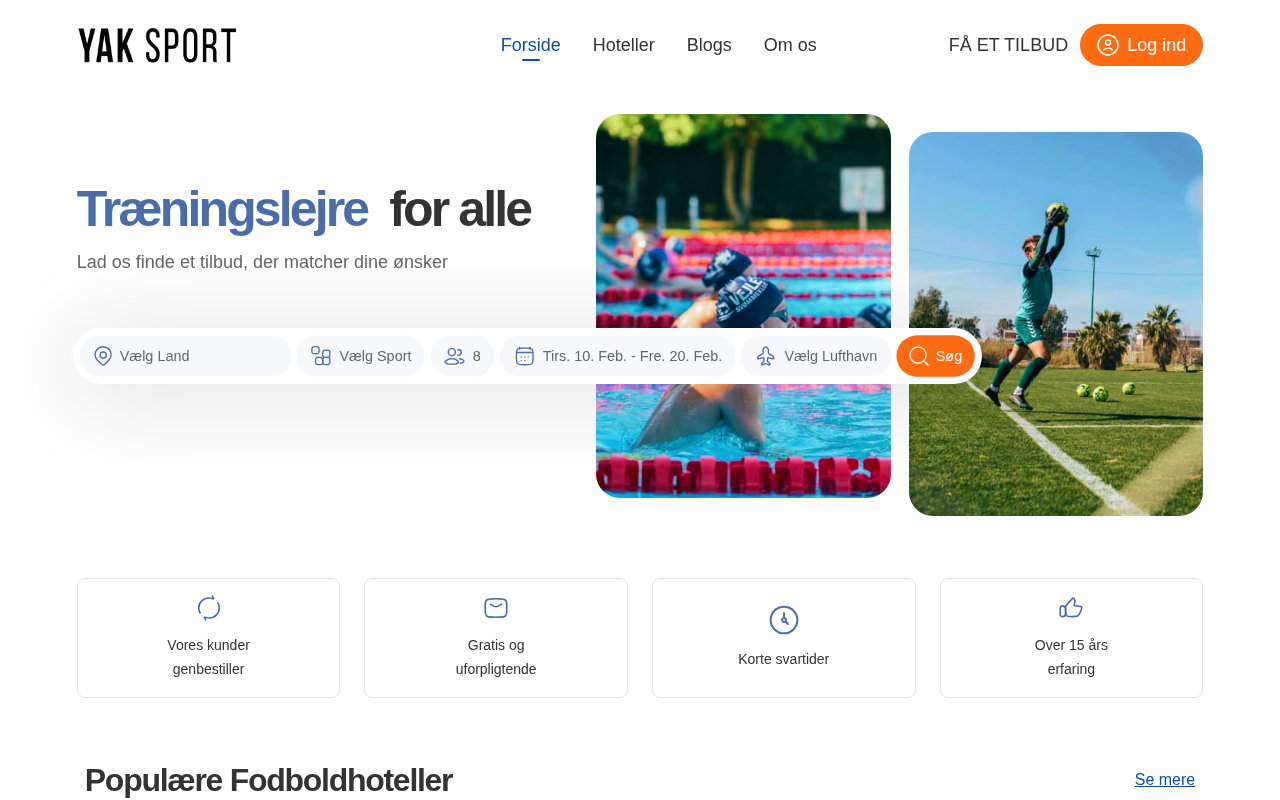Image resolution: width=1280 pixels, height=800 pixels.
Task: Click the user profile icon in Log ind
Action: pos(1108,45)
